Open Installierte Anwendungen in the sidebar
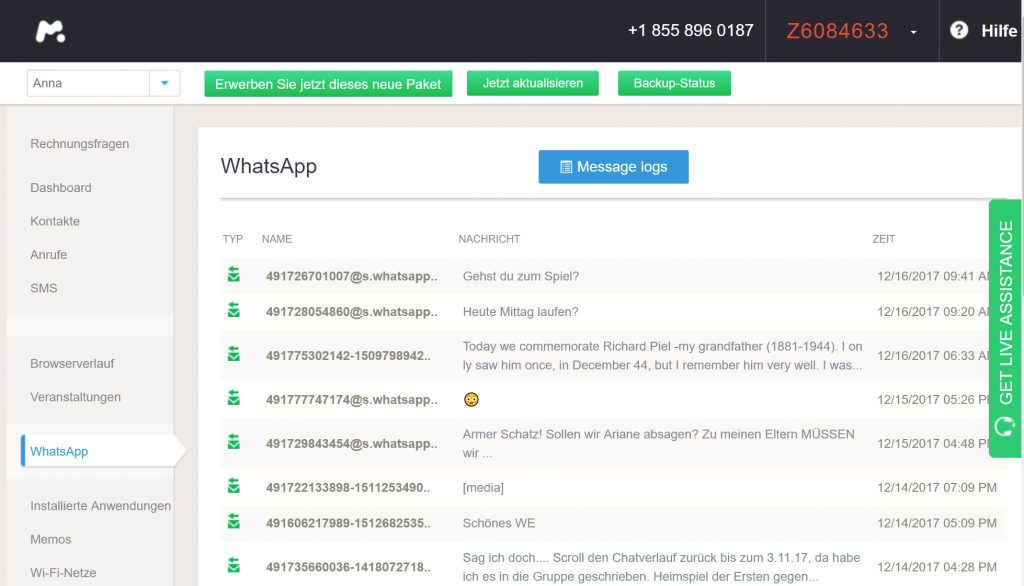The image size is (1024, 586). tap(101, 506)
